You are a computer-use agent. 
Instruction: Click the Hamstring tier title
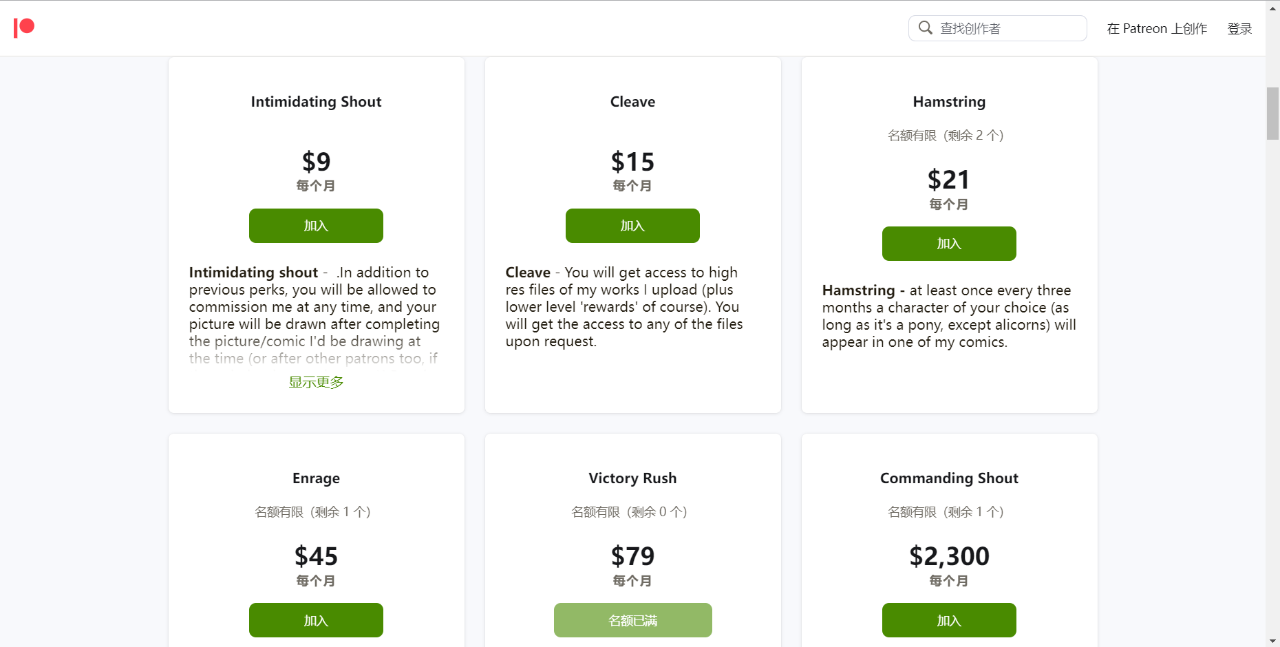948,102
